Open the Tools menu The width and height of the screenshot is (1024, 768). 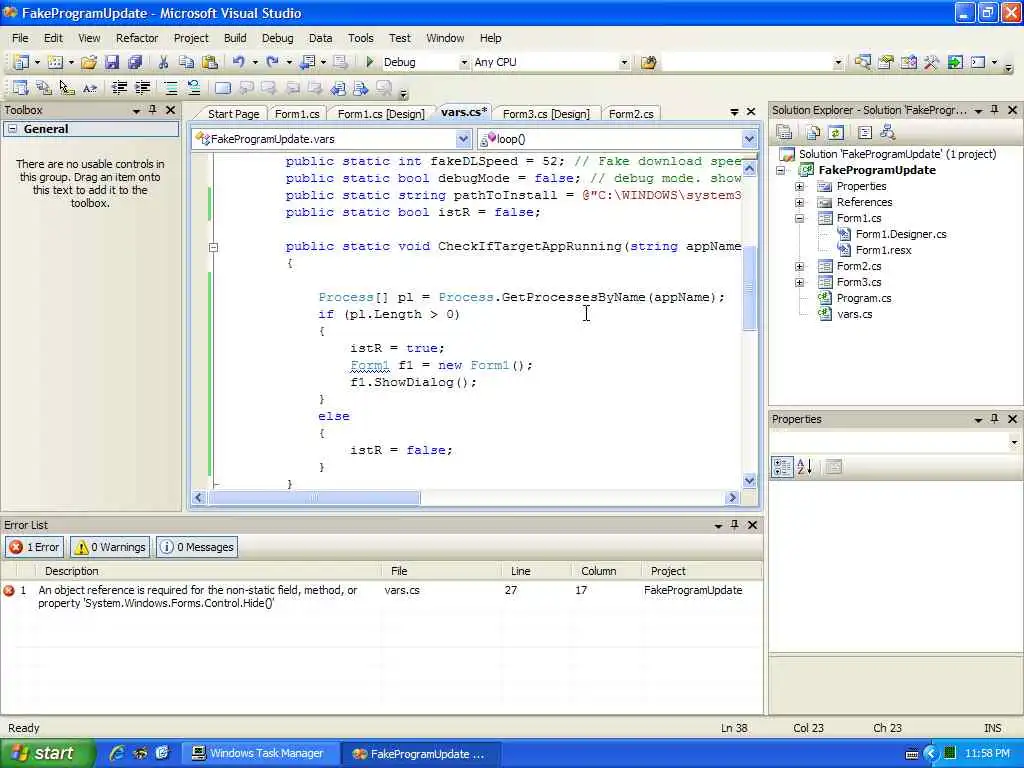point(360,38)
